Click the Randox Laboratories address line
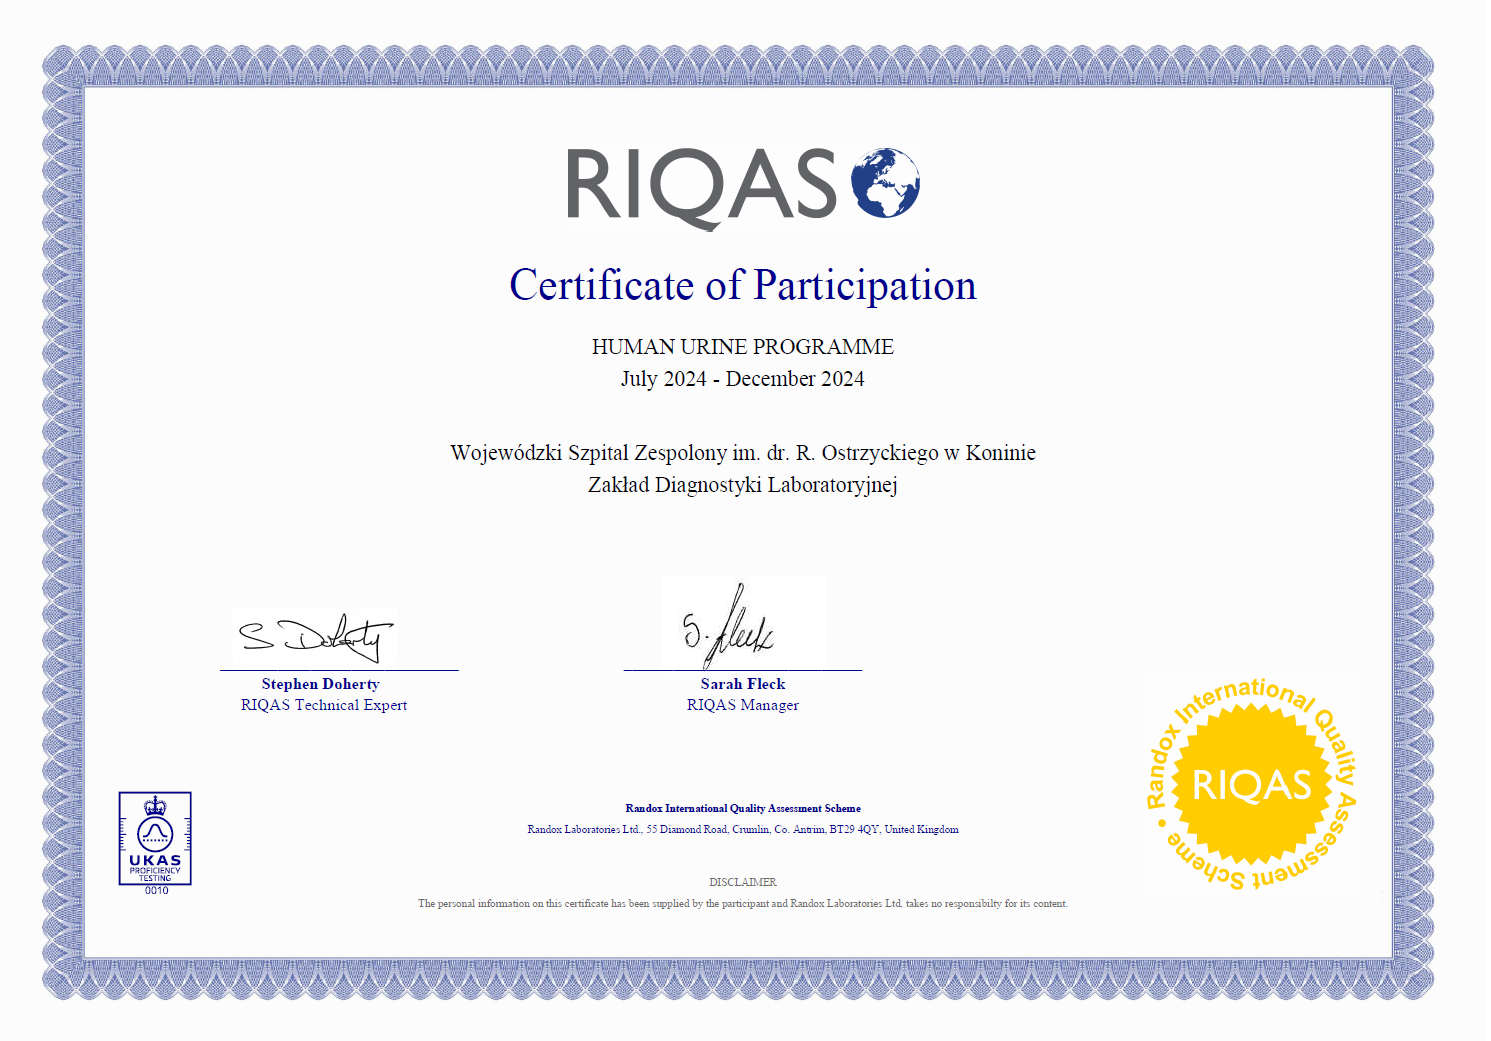 (743, 829)
